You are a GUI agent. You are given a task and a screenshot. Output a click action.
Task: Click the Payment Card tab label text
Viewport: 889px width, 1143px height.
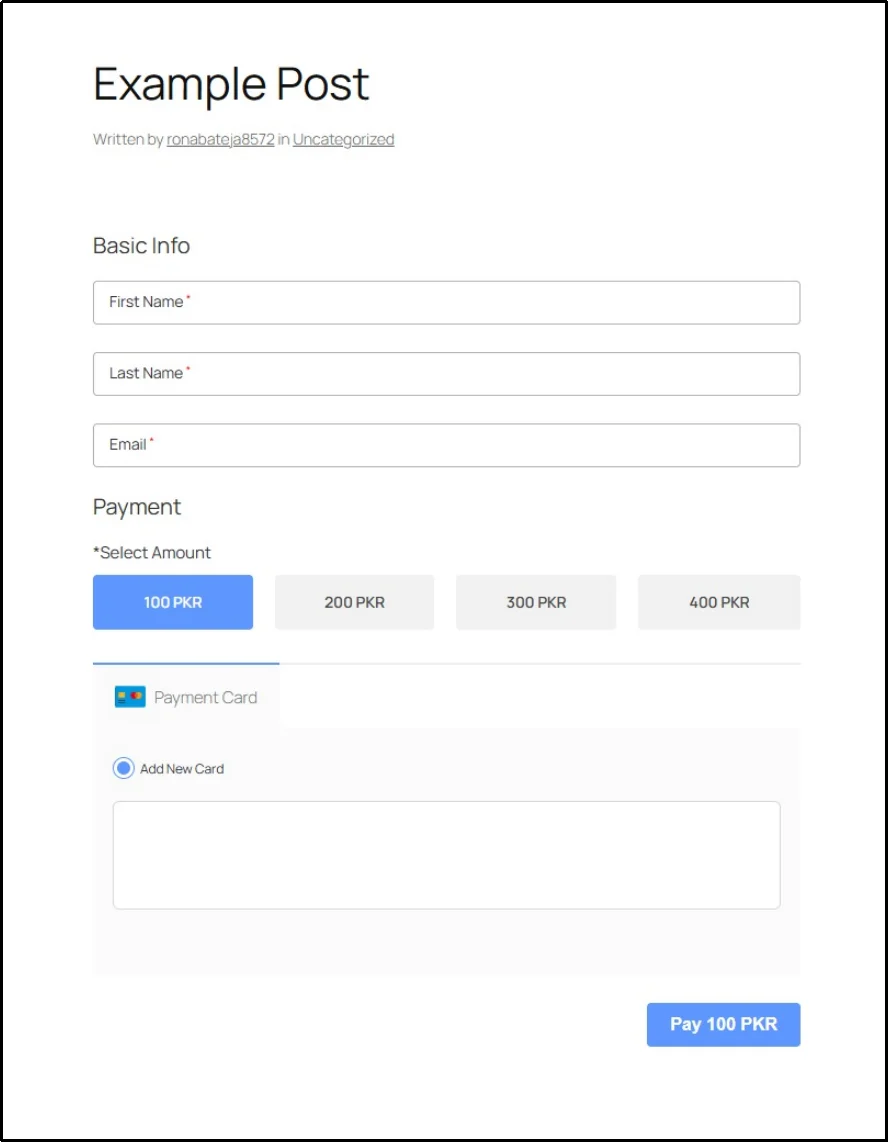coord(206,697)
